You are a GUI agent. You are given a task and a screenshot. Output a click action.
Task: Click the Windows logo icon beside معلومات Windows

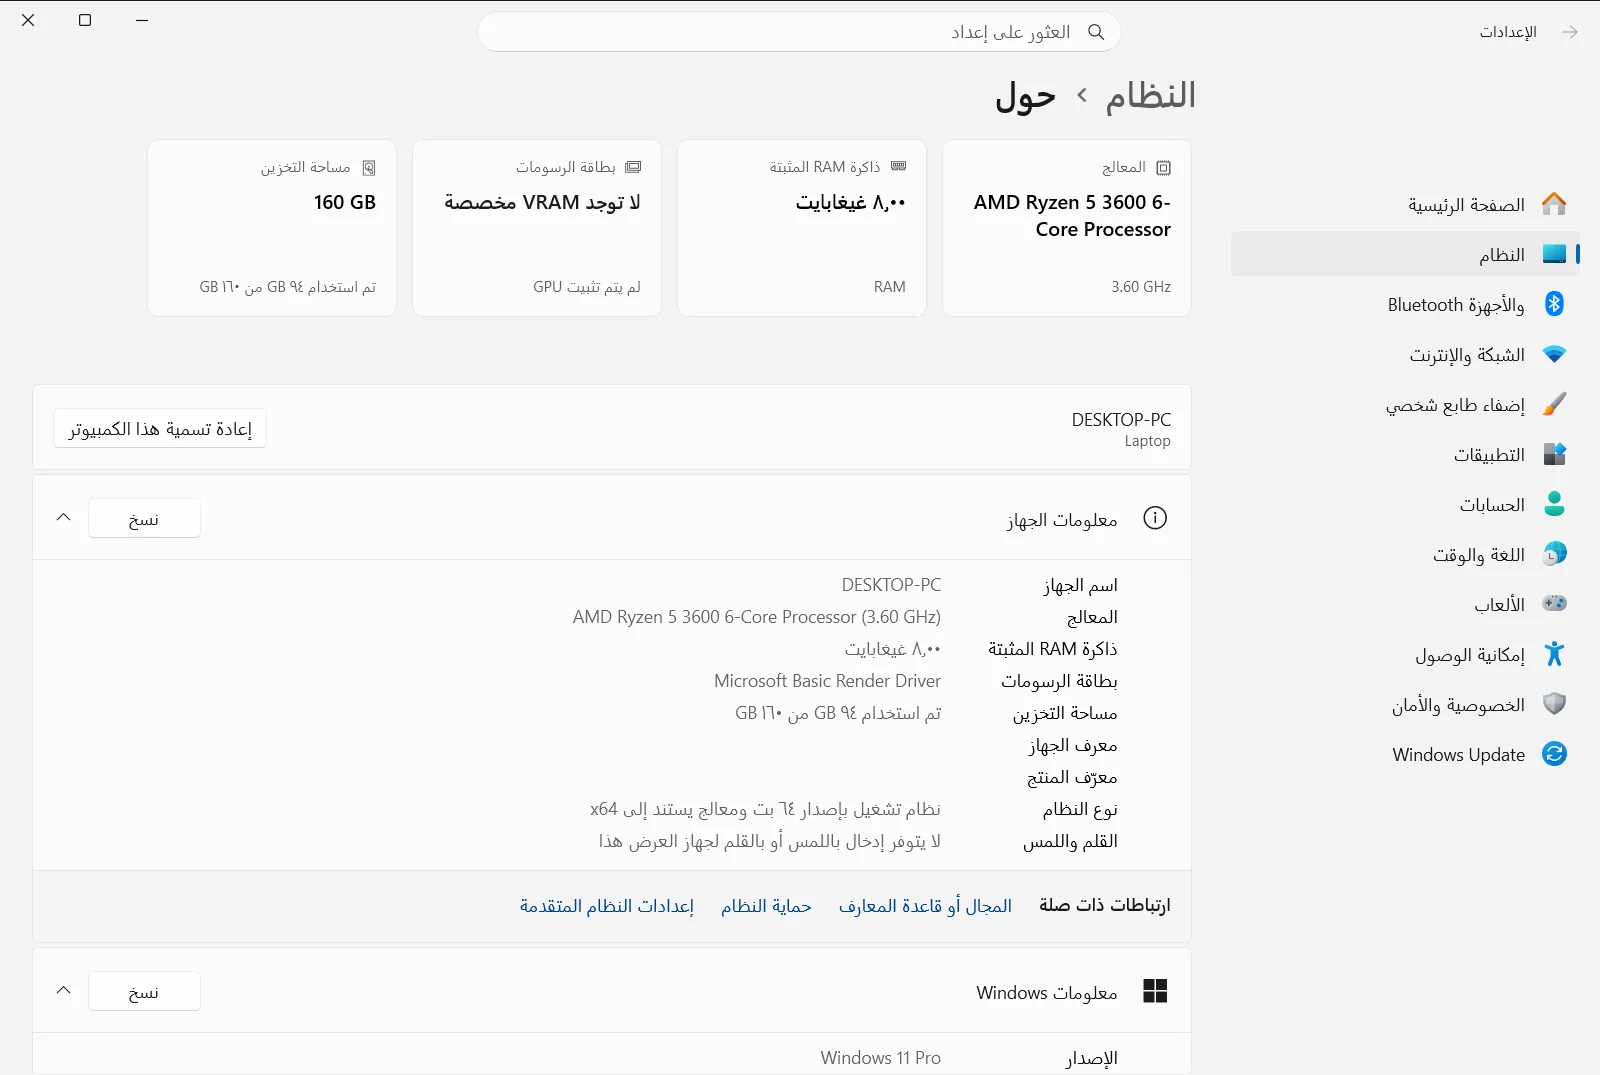[1155, 991]
